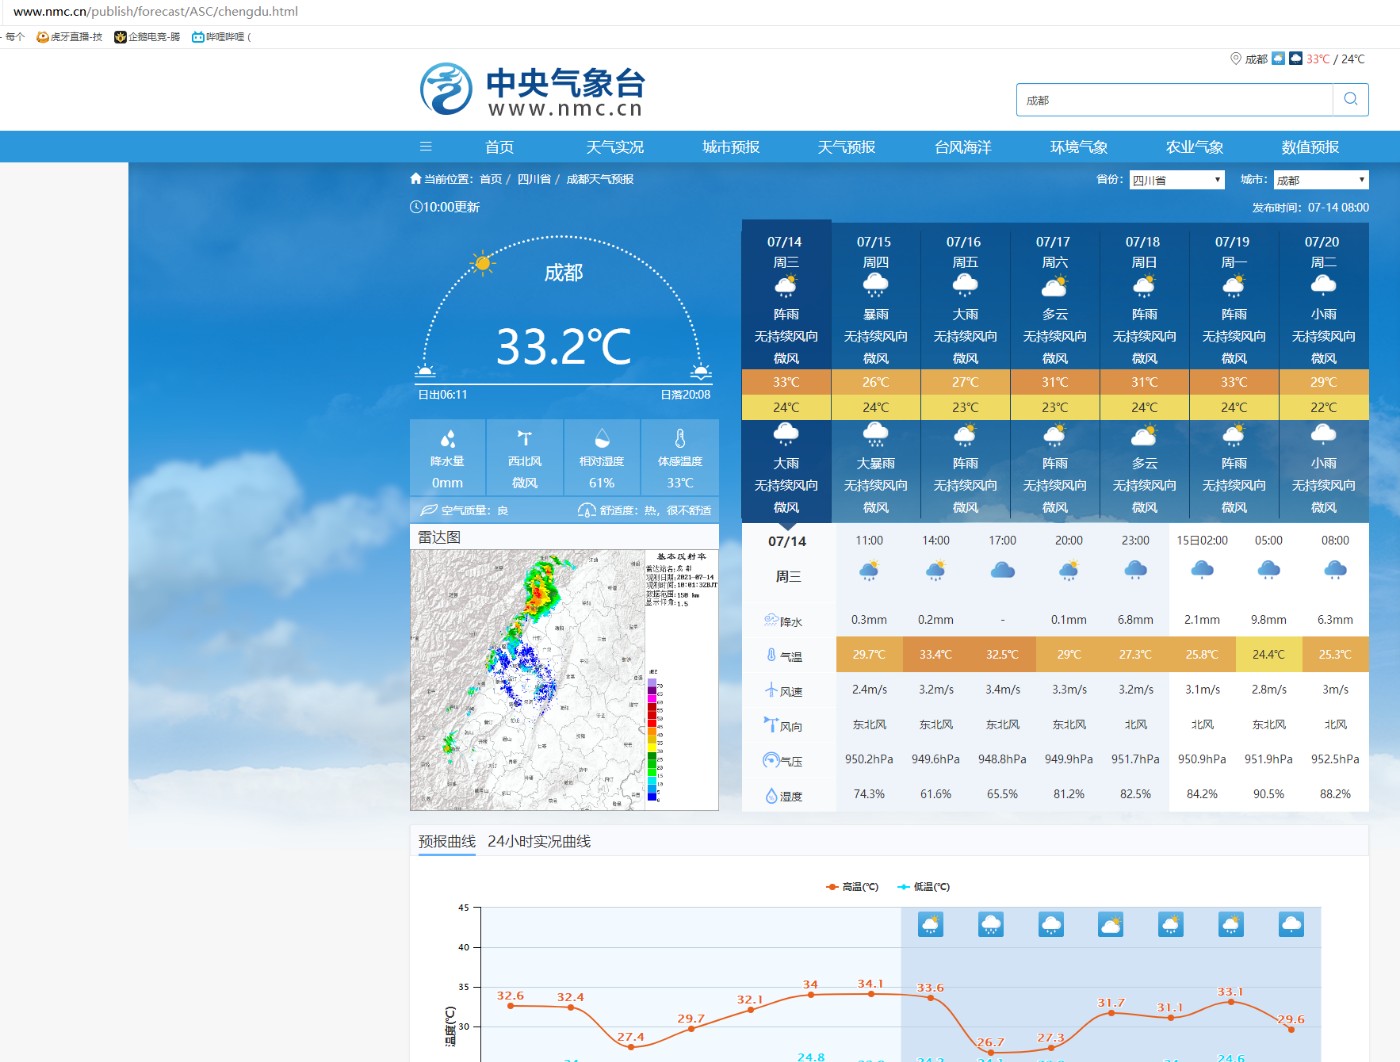1400x1062 pixels.
Task: Click the 相对湿度 droplet icon
Action: coord(601,438)
